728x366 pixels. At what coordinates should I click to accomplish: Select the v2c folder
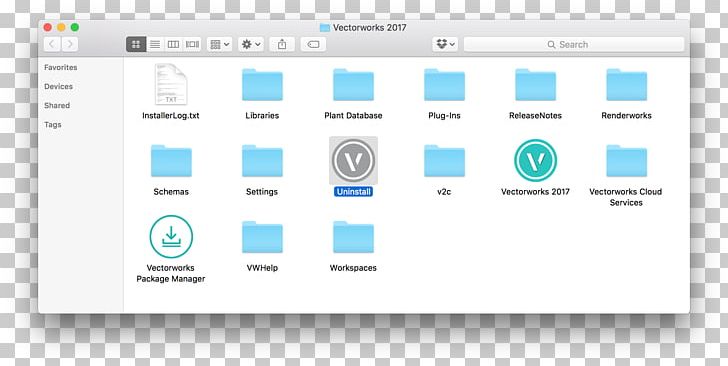coord(444,161)
